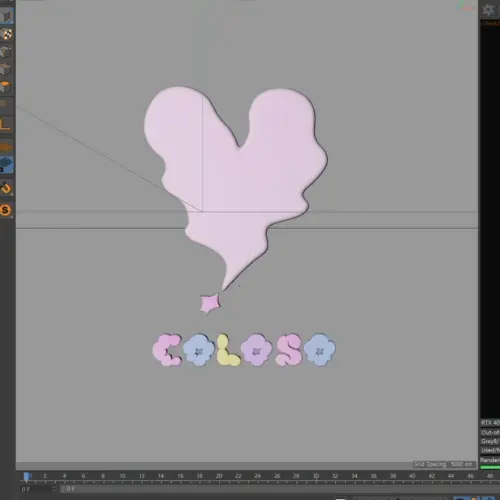Switch to Edges mode in the sidebar
Image resolution: width=500 pixels, height=500 pixels.
(6, 69)
